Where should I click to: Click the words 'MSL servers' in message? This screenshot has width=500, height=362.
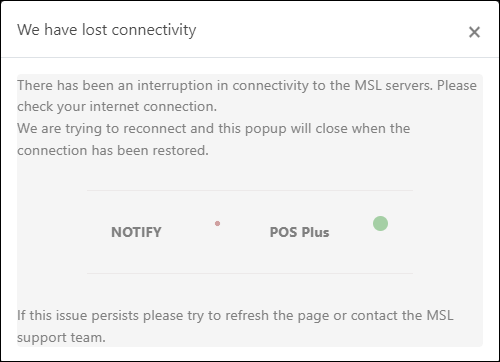coord(393,85)
